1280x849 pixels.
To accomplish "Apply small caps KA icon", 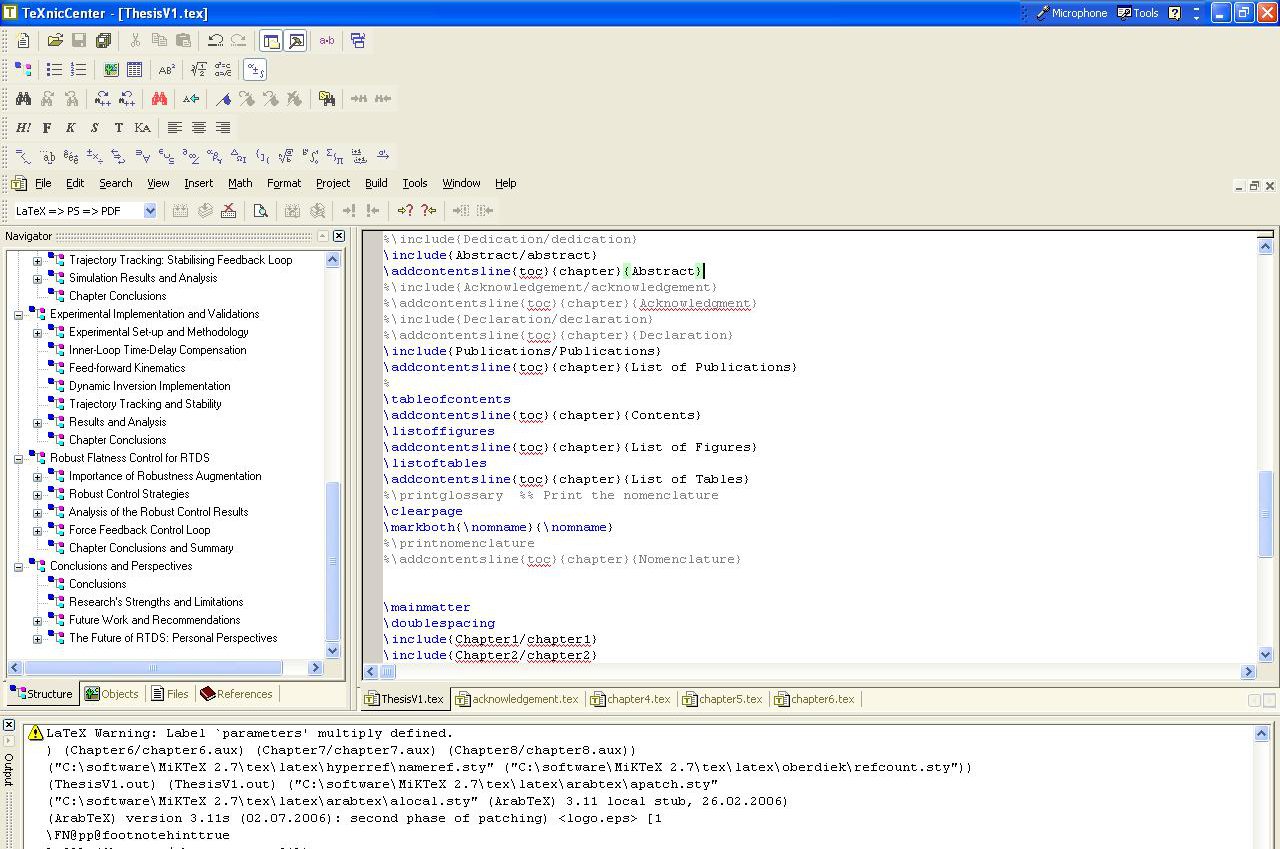I will (142, 128).
